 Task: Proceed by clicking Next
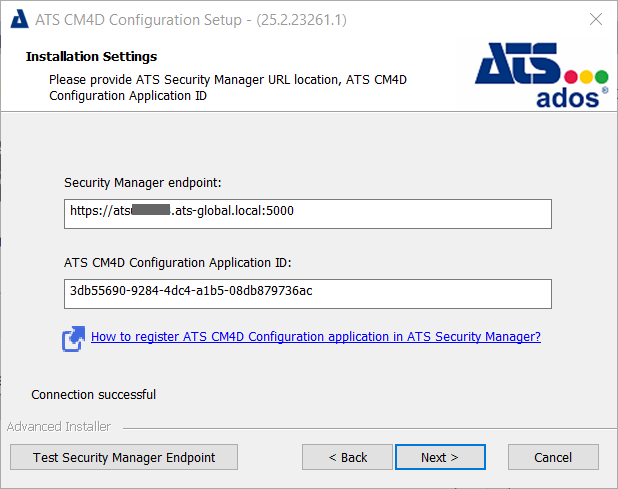(440, 457)
